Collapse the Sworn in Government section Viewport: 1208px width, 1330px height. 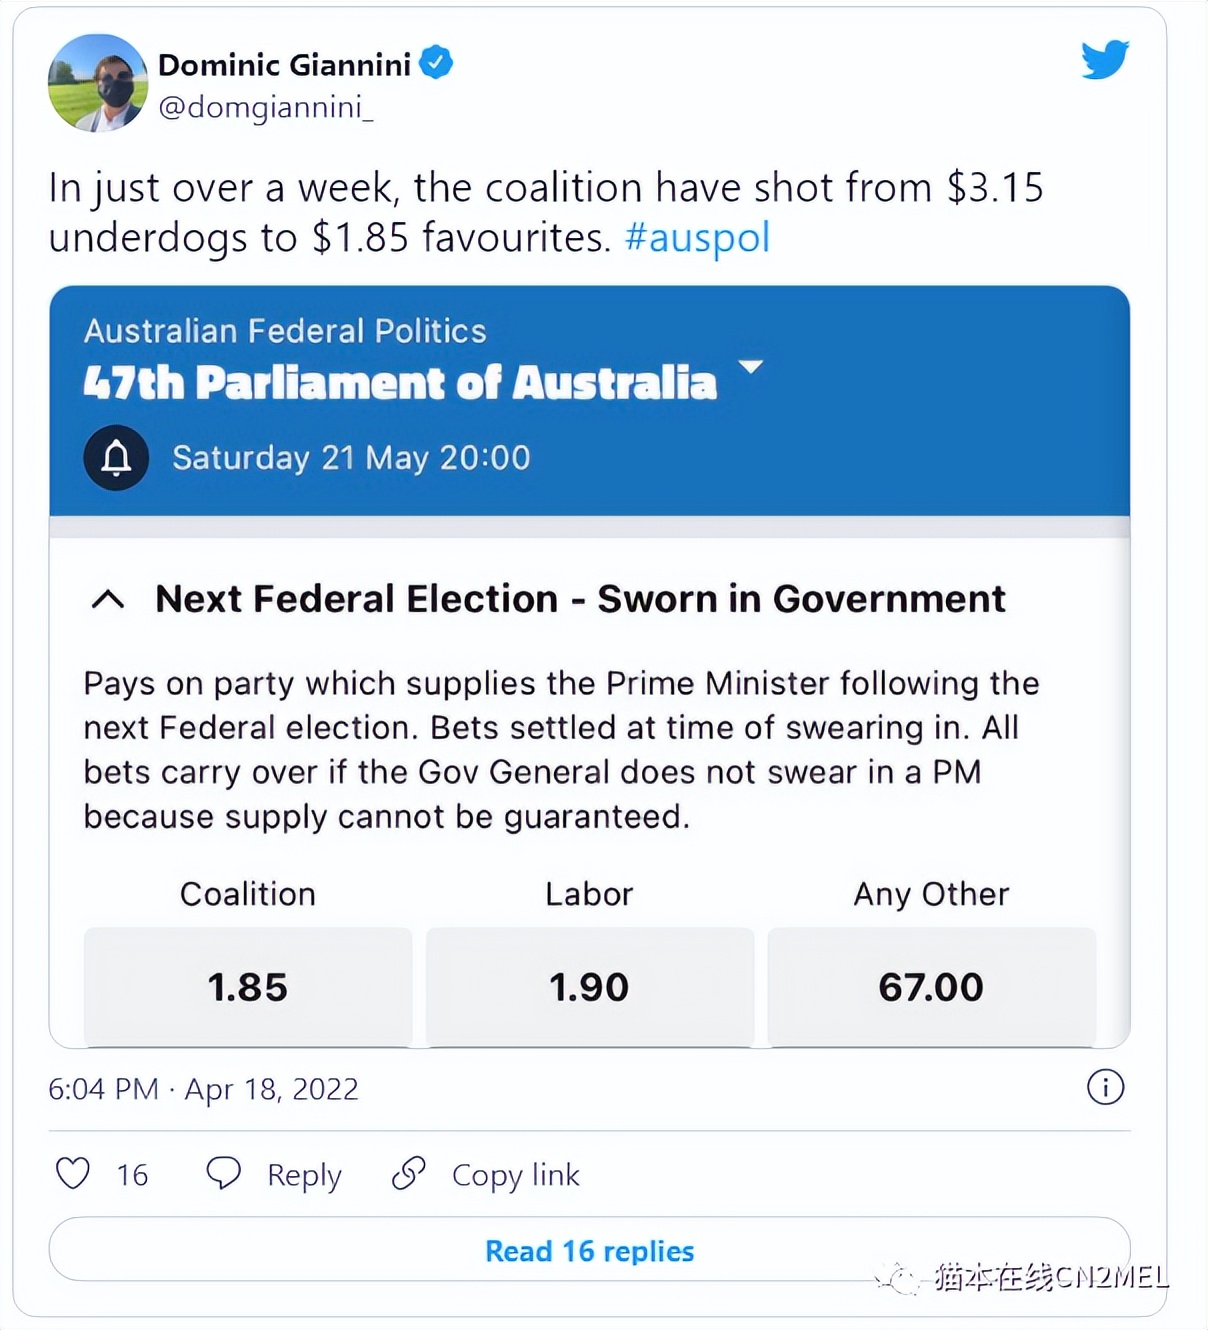point(108,599)
